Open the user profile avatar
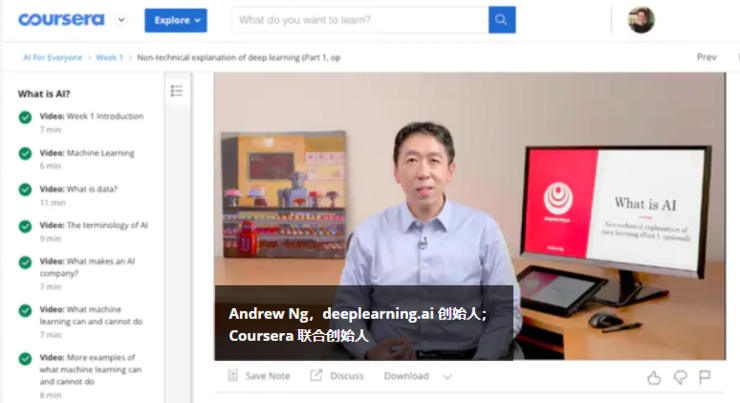Screen dimensions: 740x403 point(641,20)
